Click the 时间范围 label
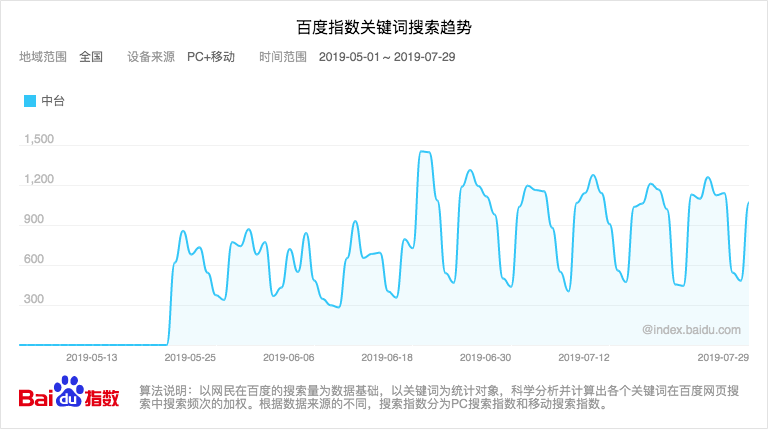The height and width of the screenshot is (430, 768). [283, 57]
